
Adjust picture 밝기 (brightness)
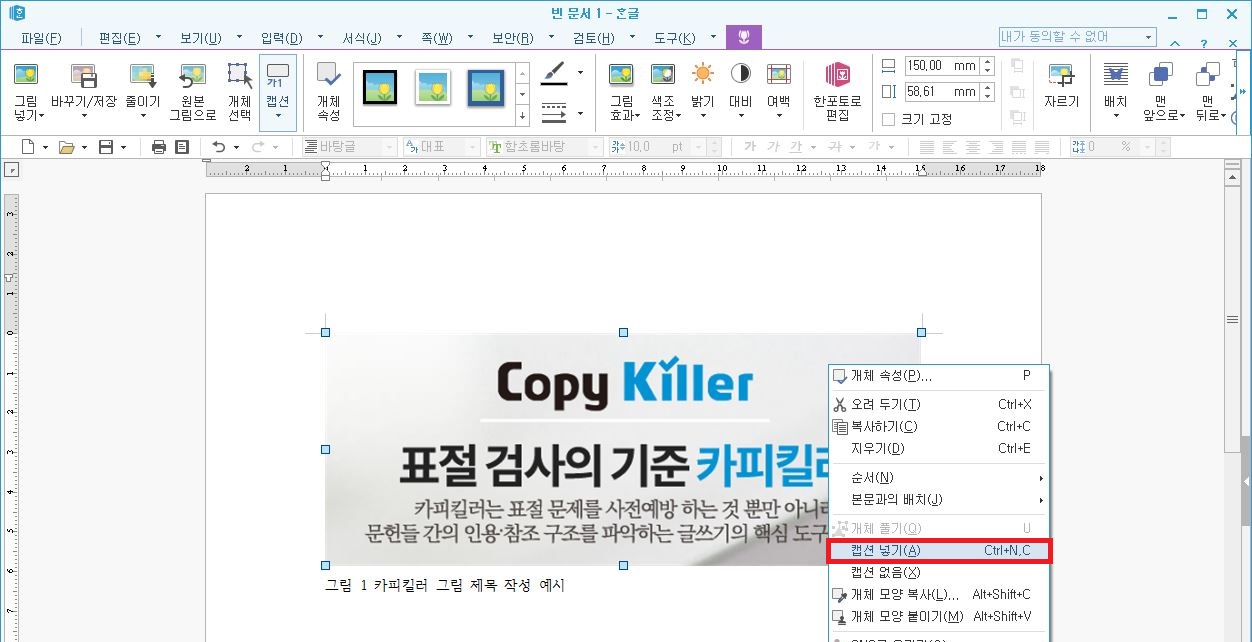tap(703, 92)
